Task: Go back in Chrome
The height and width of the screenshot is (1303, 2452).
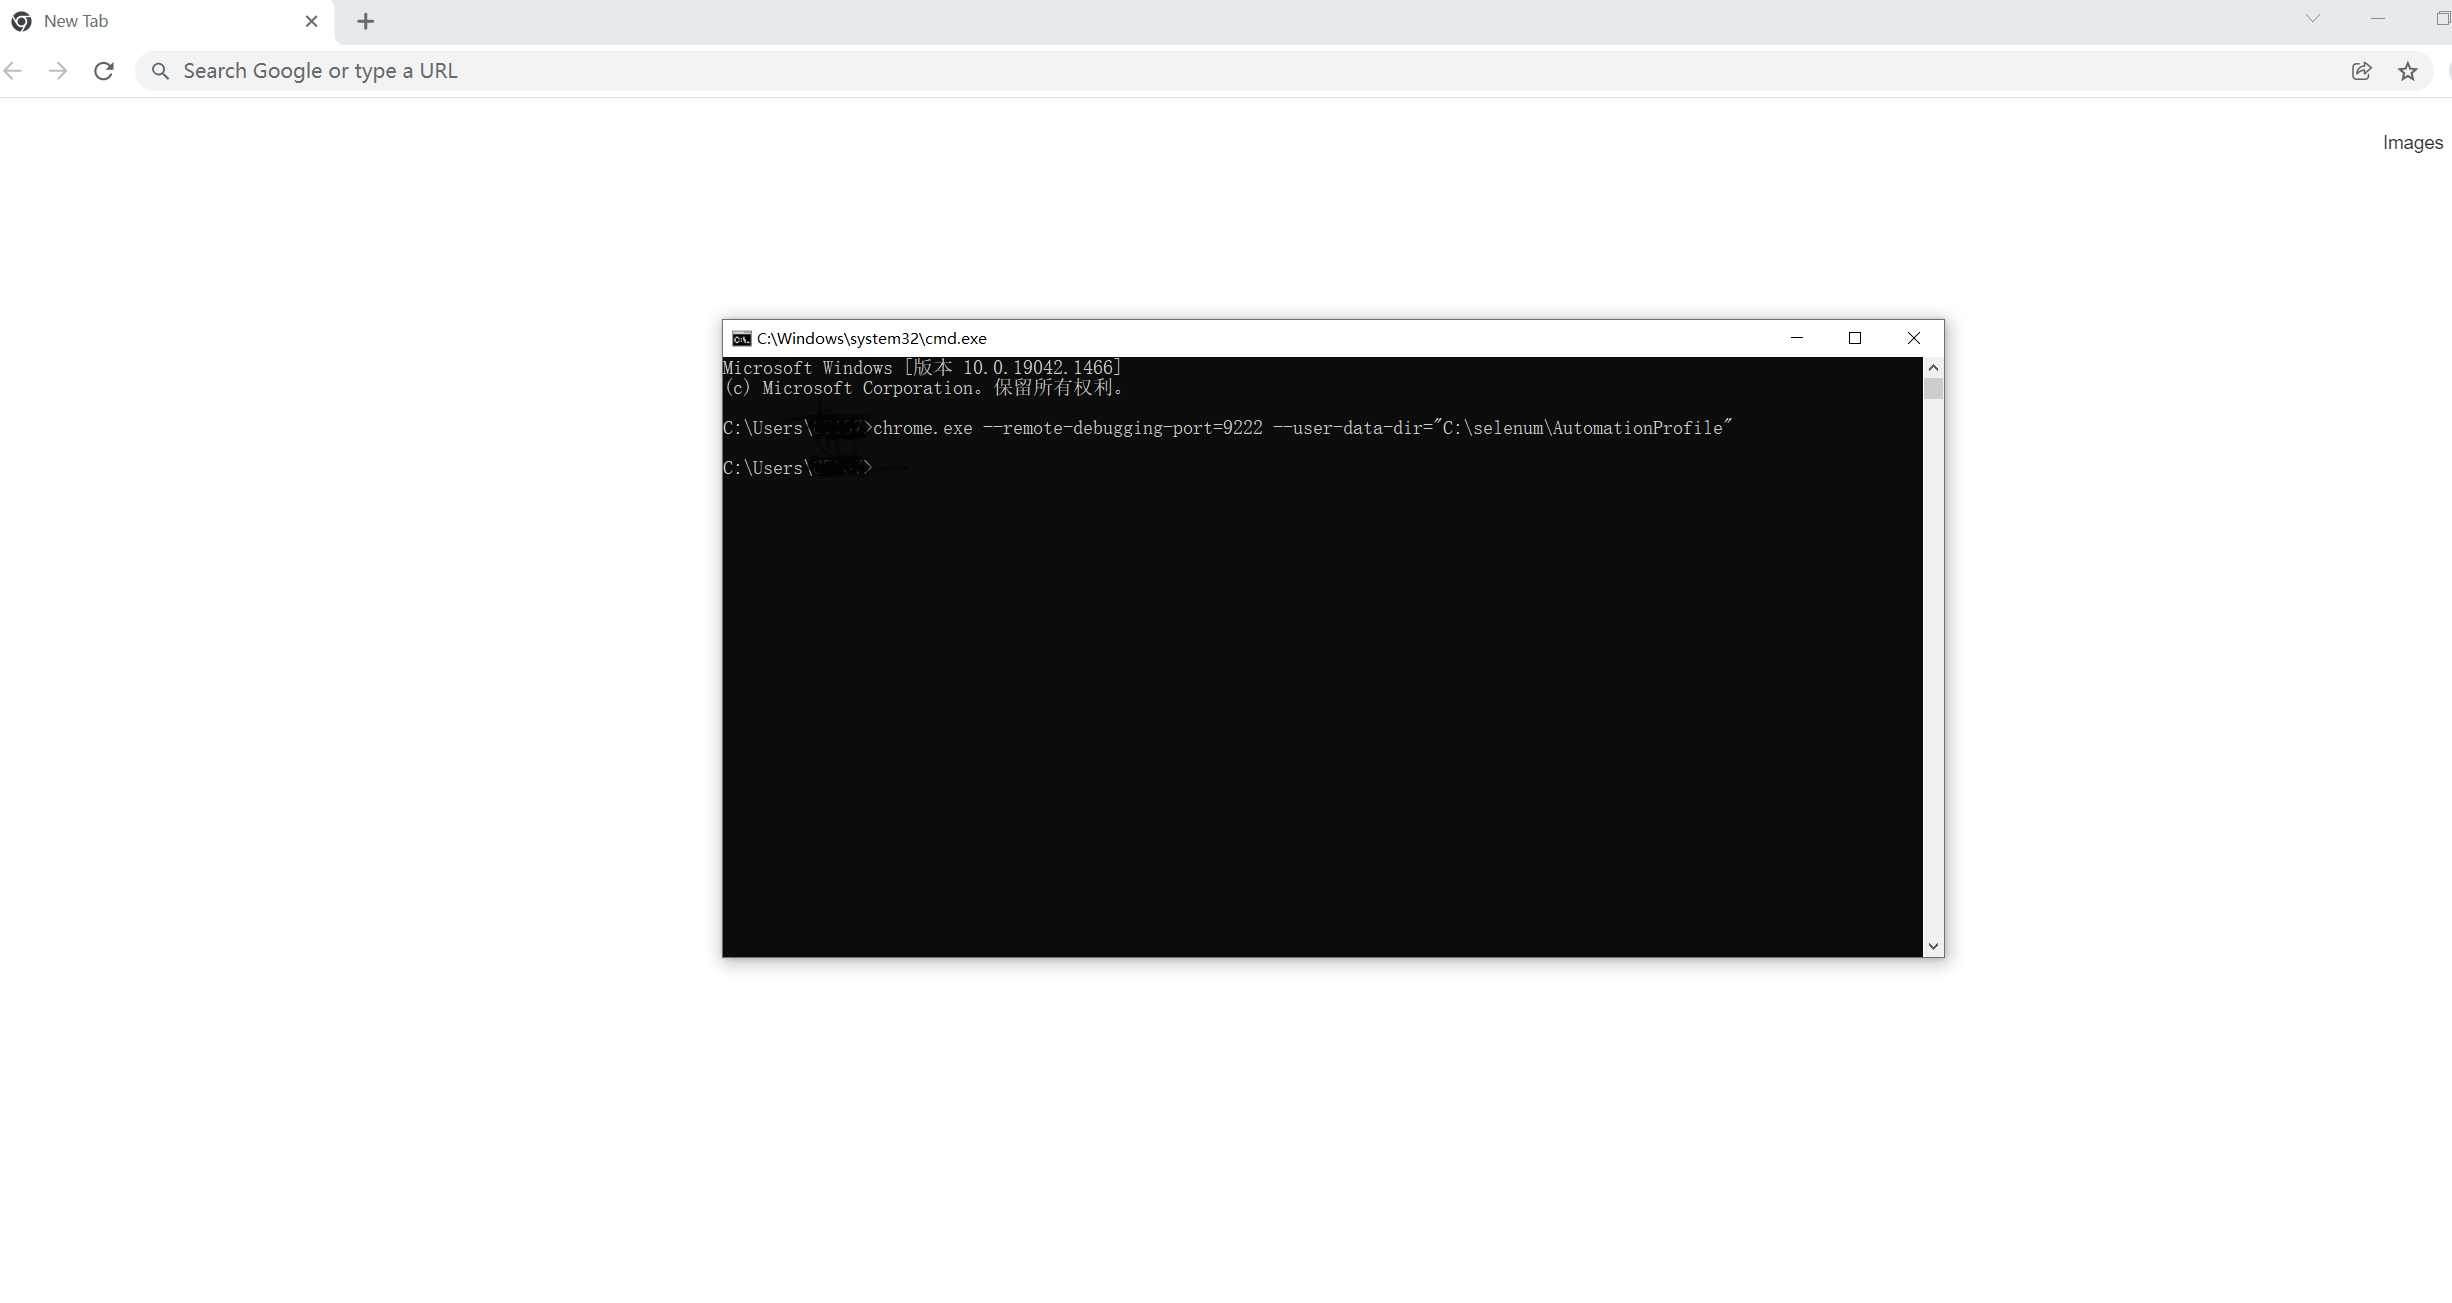Action: coord(13,71)
